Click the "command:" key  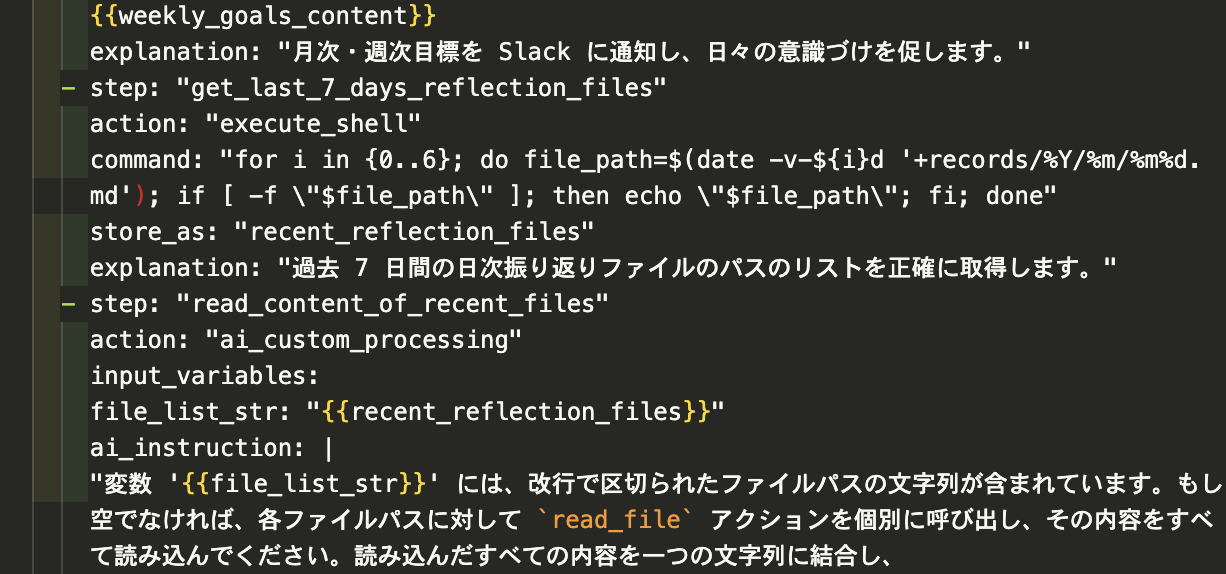[147, 160]
